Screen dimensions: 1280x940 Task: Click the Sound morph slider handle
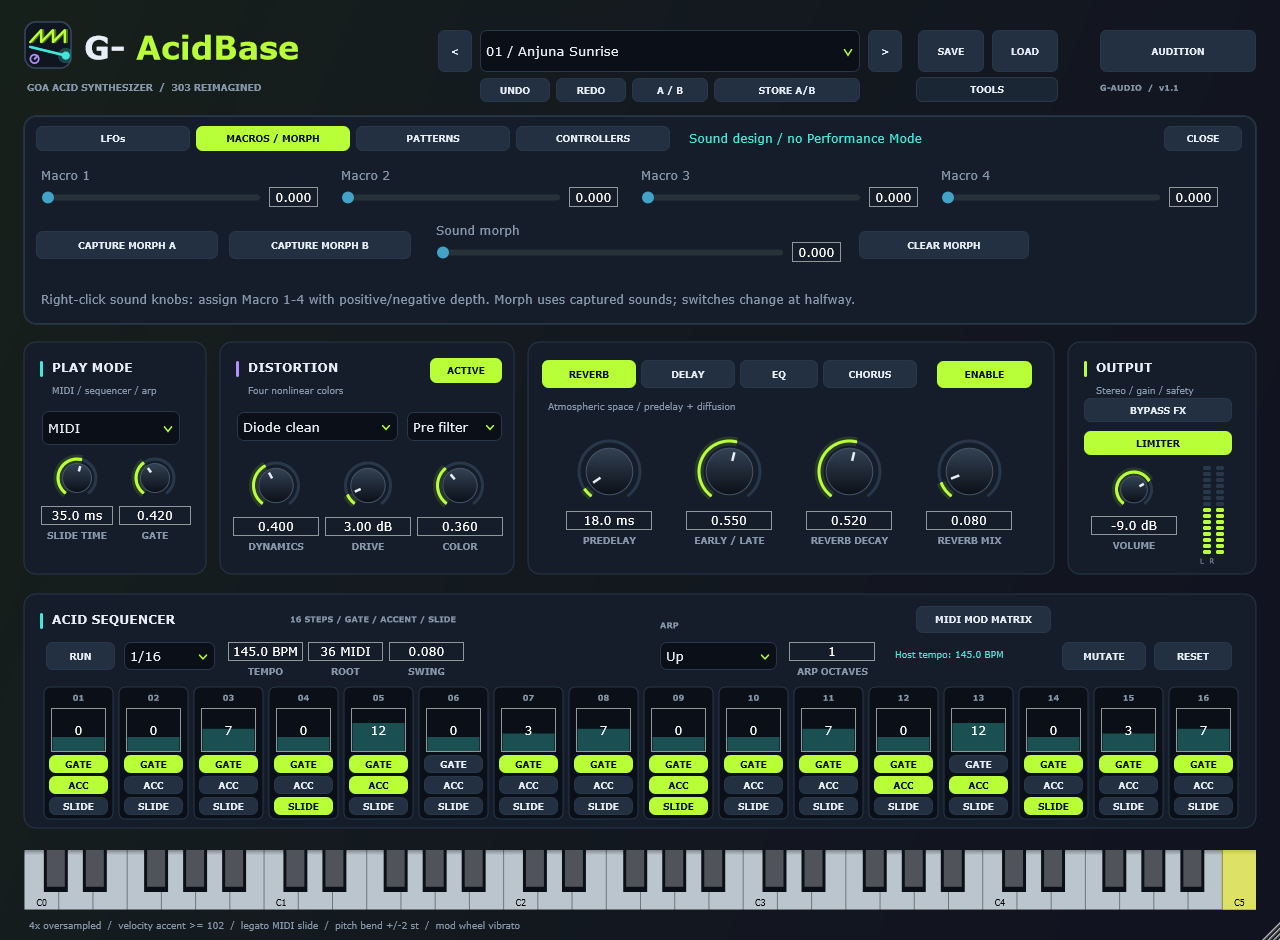[443, 253]
